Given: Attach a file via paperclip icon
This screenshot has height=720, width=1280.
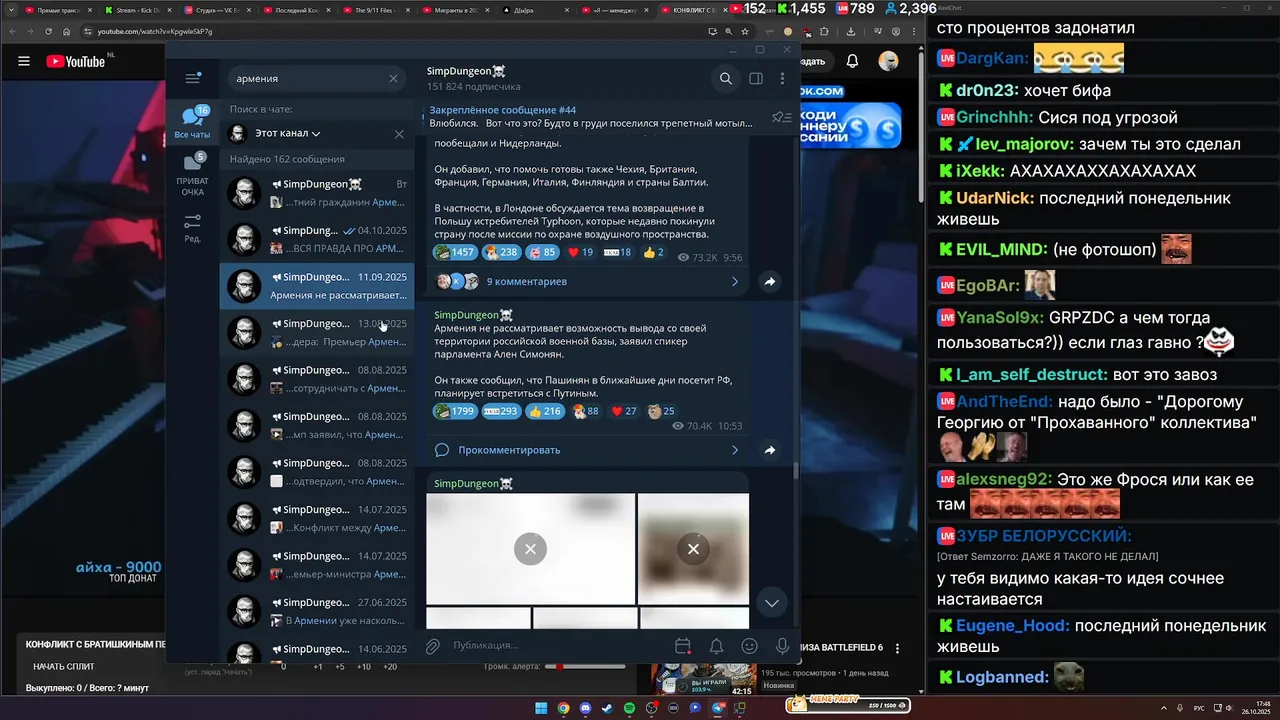Looking at the screenshot, I should (x=432, y=646).
